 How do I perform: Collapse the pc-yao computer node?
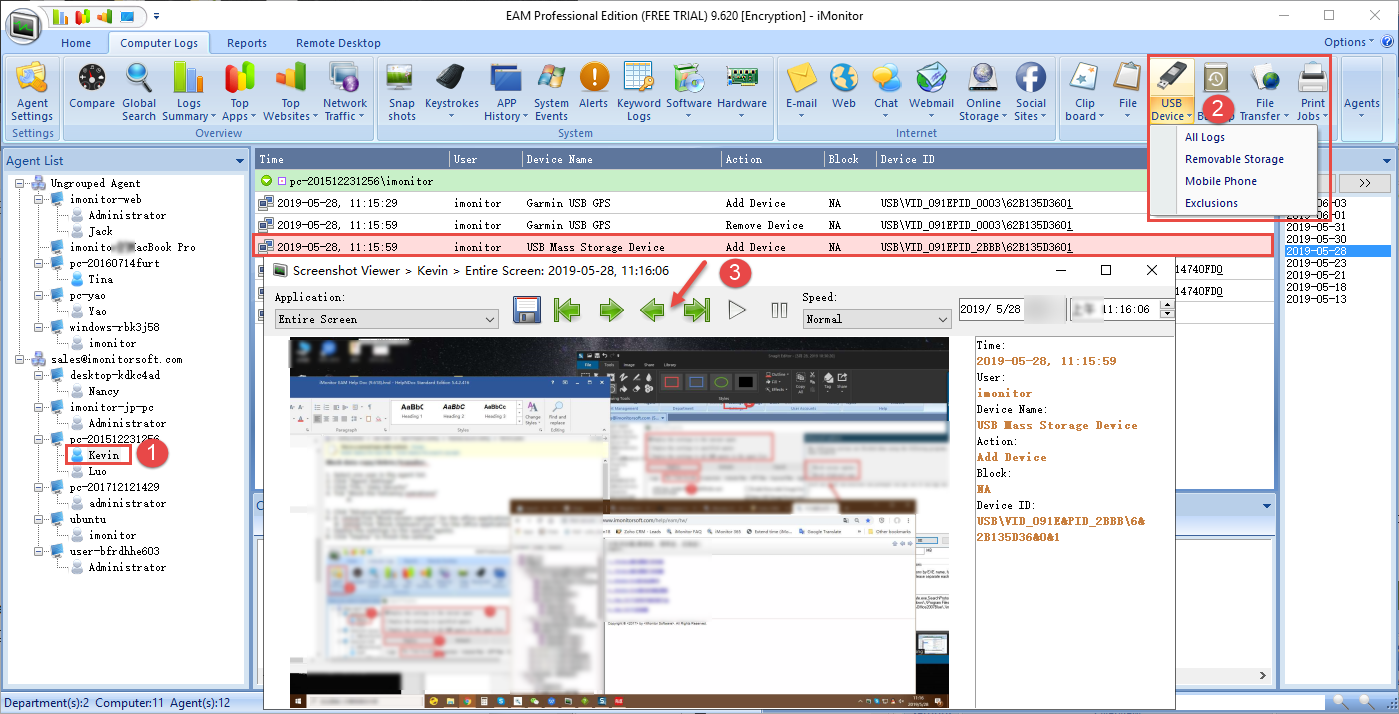41,295
